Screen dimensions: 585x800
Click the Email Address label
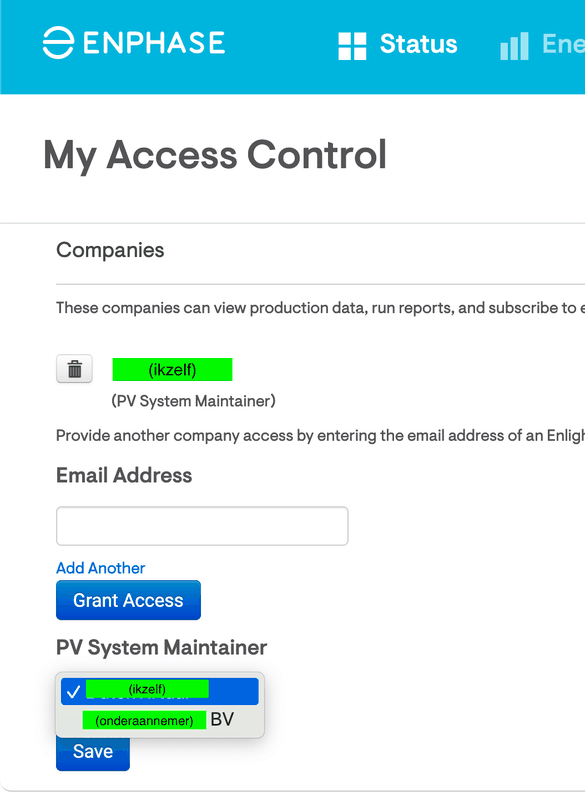(124, 475)
